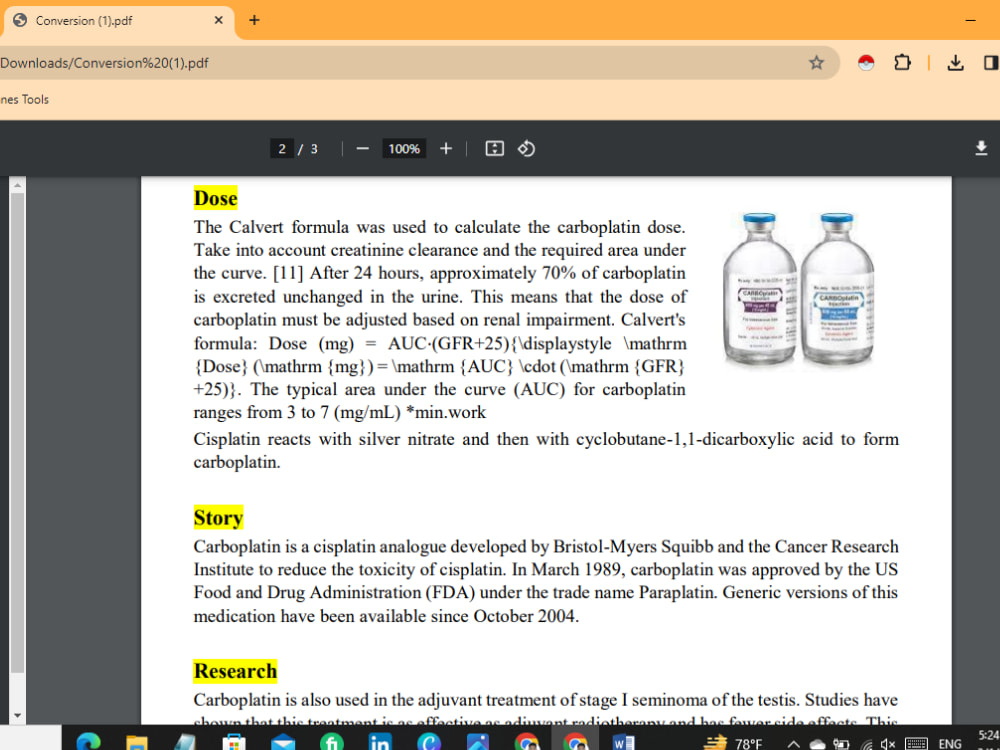
Task: Click the Dose heading
Action: tap(216, 198)
